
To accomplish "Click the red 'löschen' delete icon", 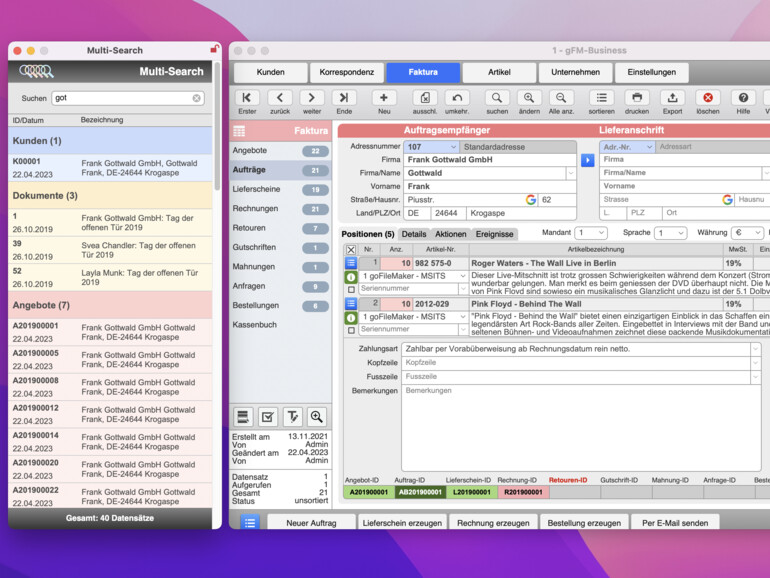I will [708, 98].
